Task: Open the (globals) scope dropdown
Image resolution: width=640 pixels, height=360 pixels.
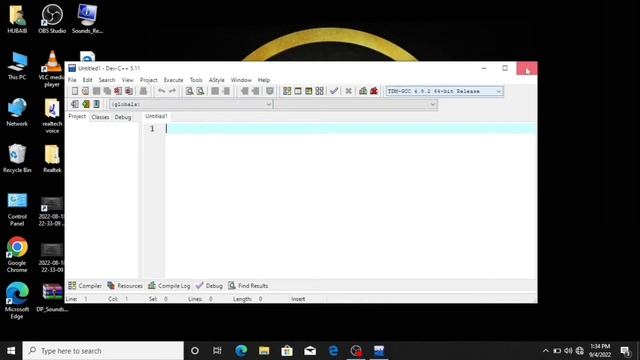Action: pyautogui.click(x=191, y=104)
